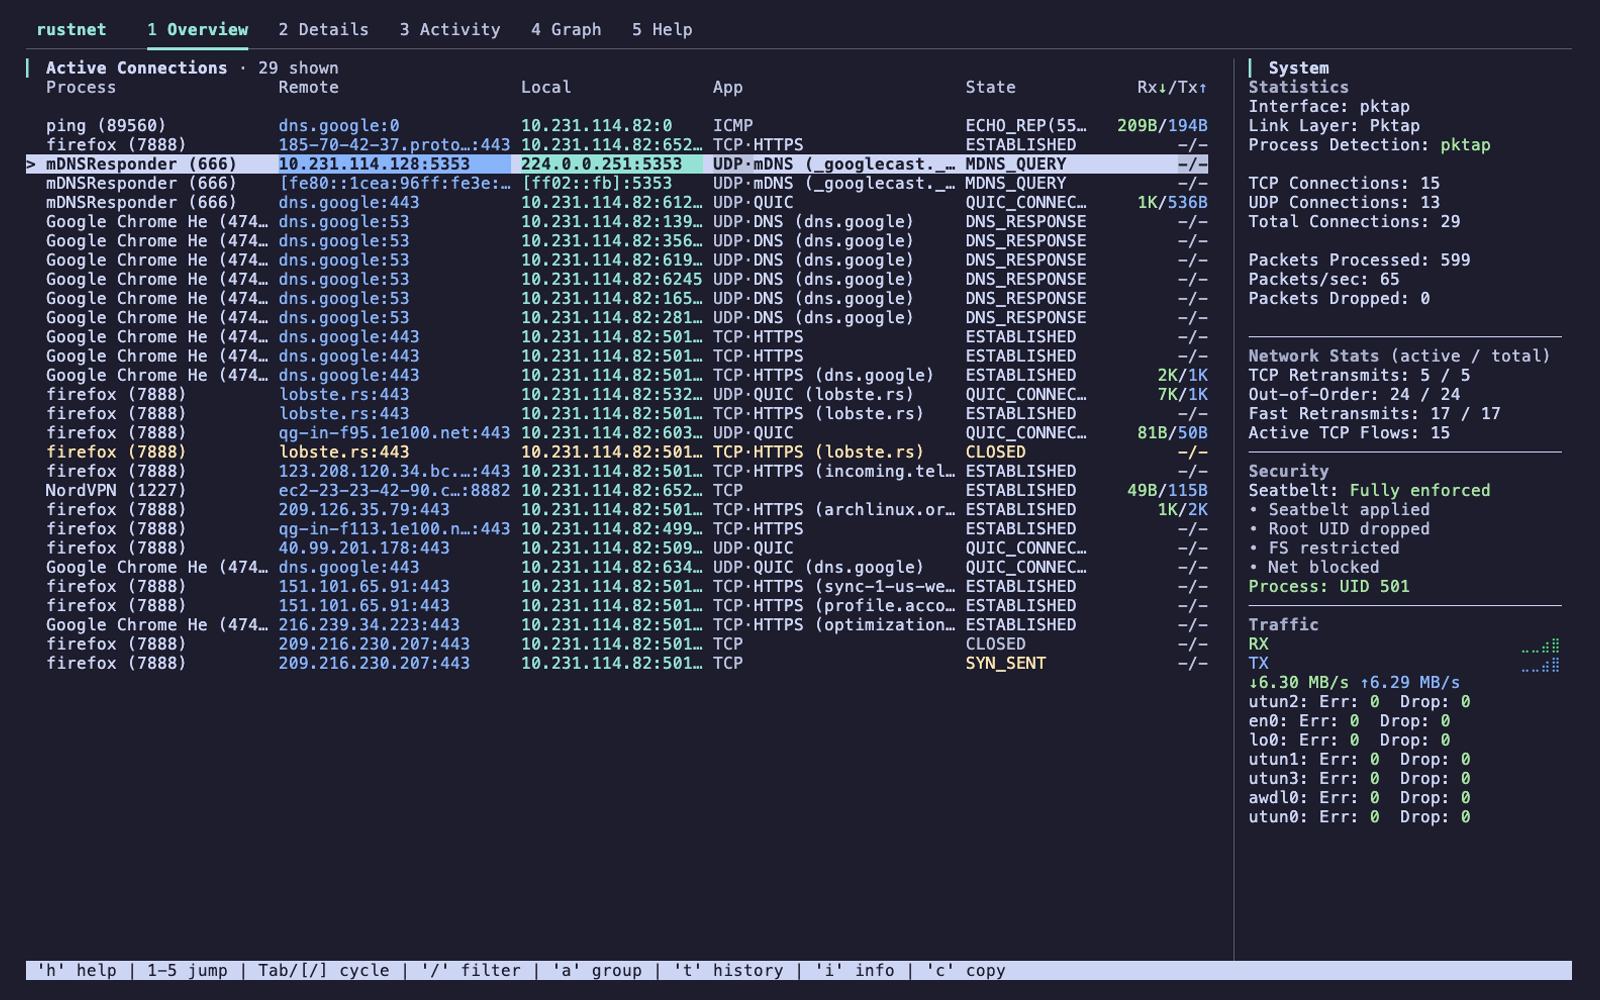
Task: Click the 81B/50B traffic value
Action: (x=1172, y=433)
